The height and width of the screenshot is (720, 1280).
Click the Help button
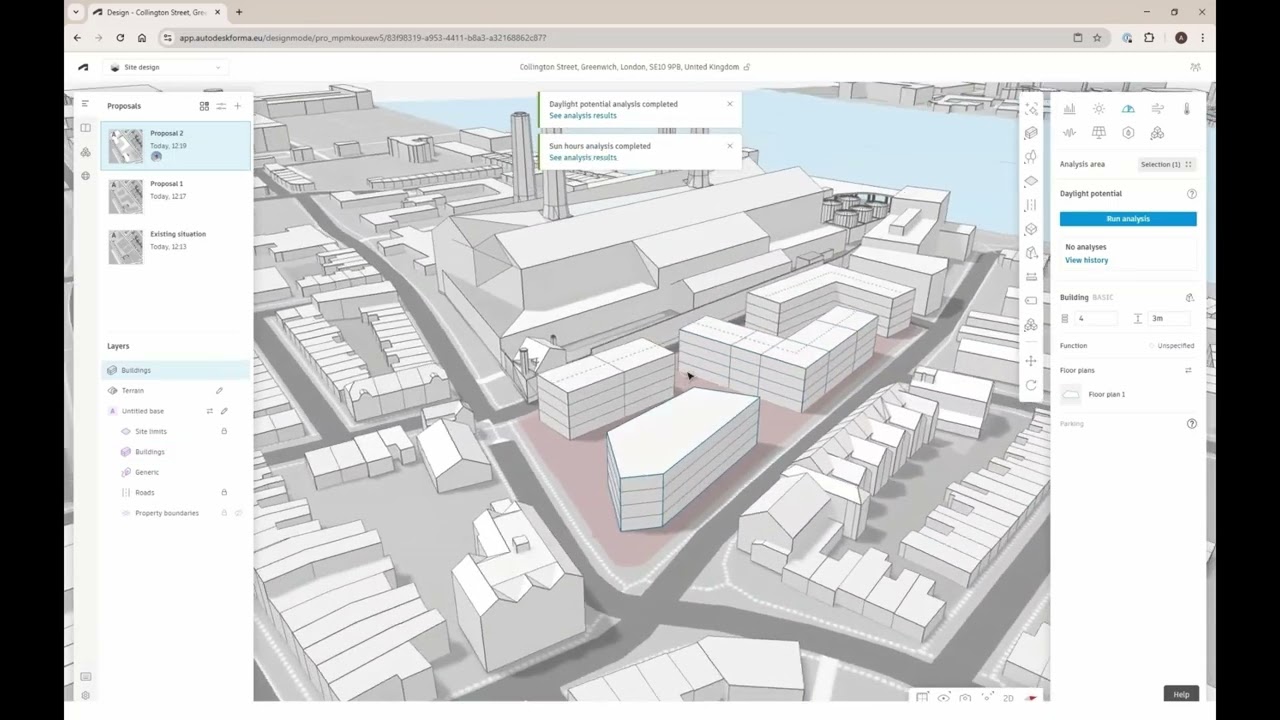[x=1181, y=694]
